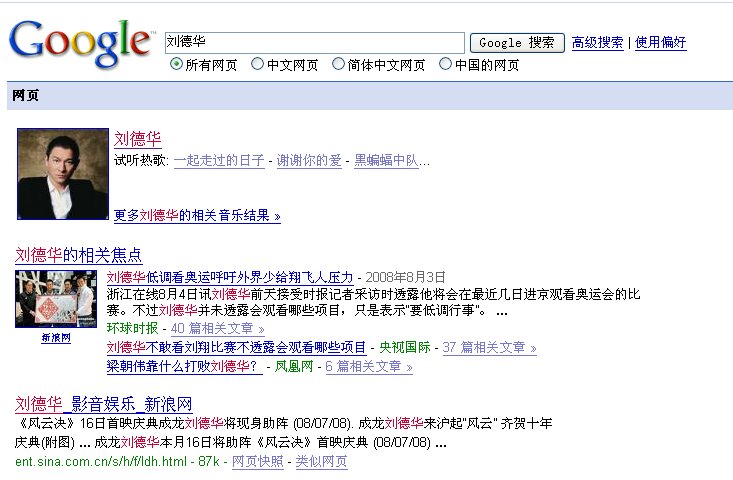Click the news photo thumbnail above 新浪网
Image resolution: width=733 pixels, height=480 pixels.
point(56,299)
